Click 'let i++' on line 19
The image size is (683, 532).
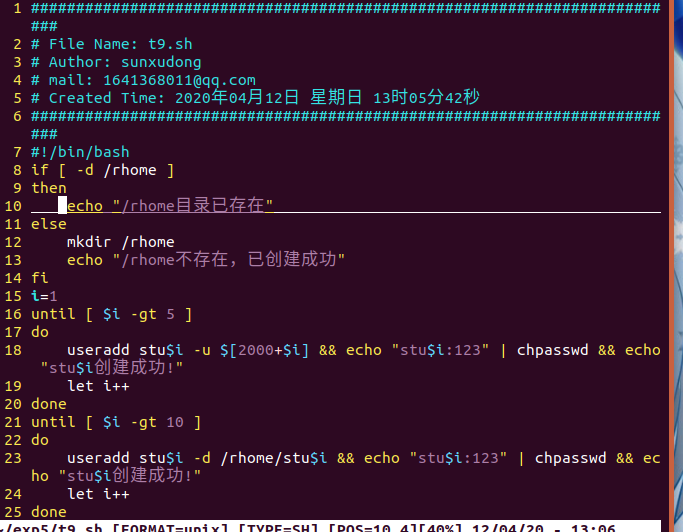[x=98, y=386]
